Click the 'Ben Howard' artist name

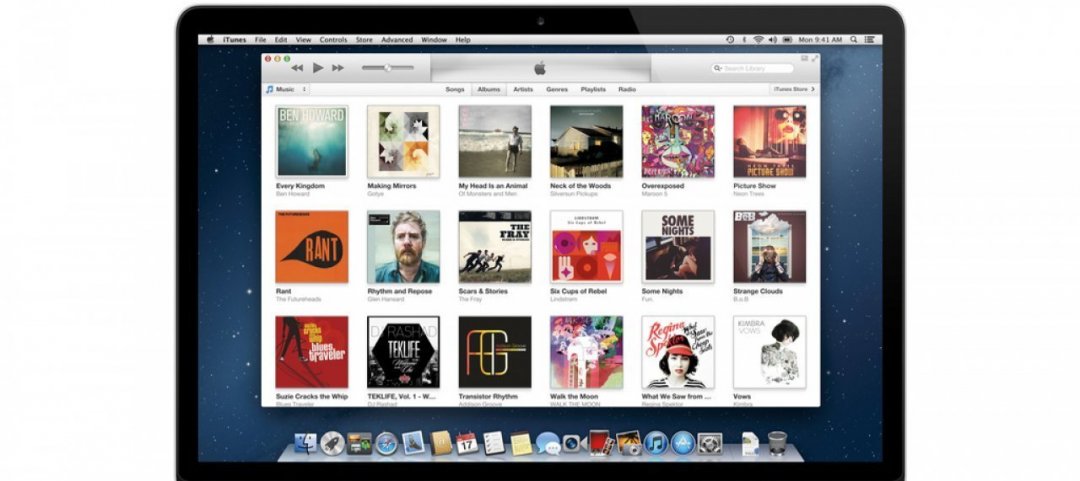click(293, 194)
